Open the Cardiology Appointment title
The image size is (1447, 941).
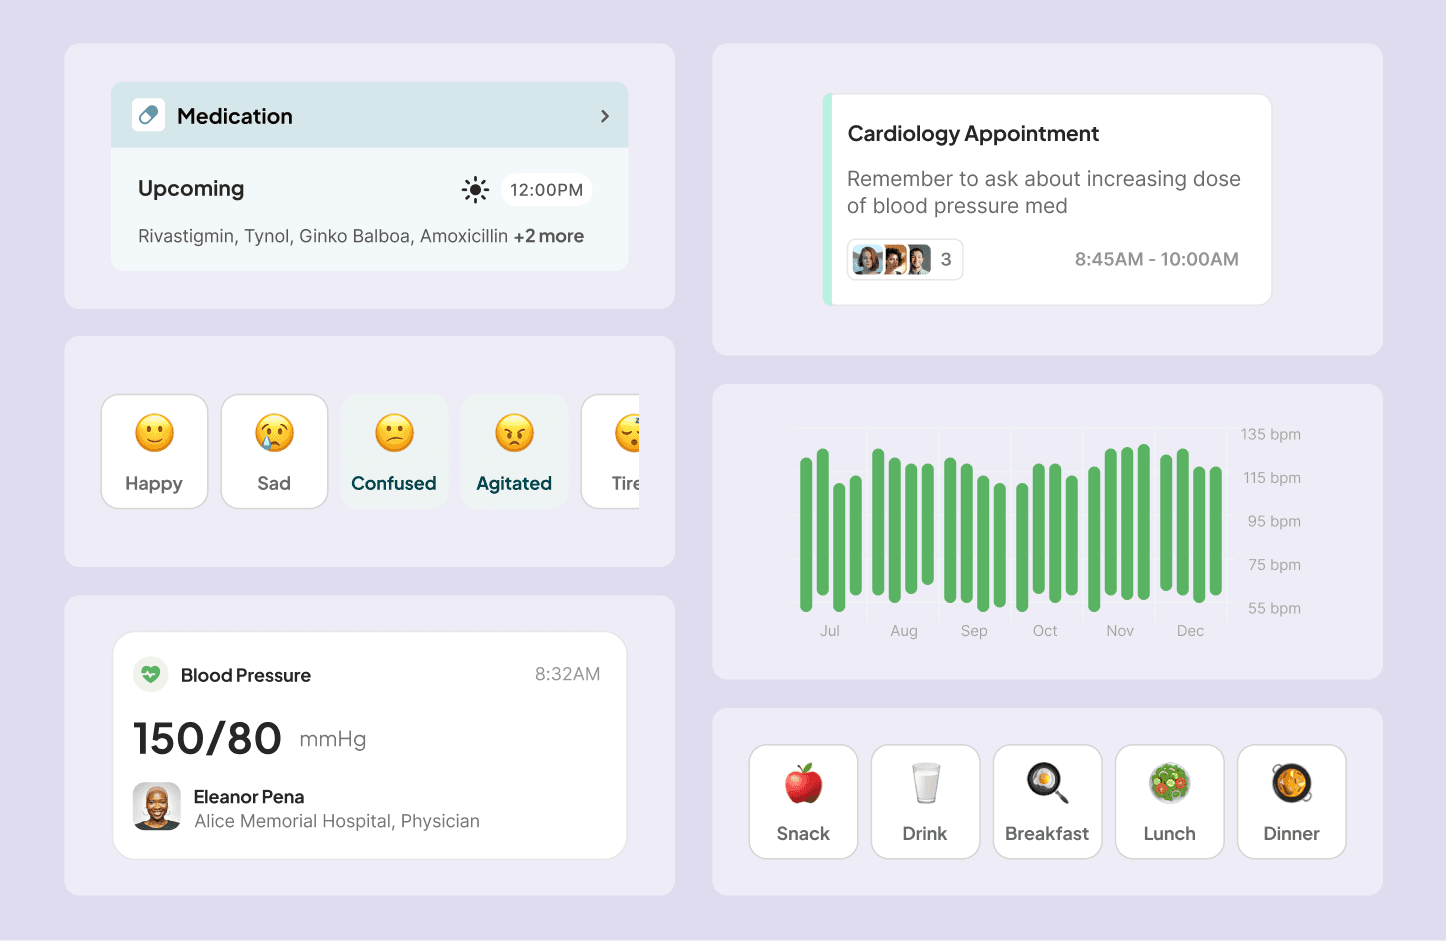point(973,134)
